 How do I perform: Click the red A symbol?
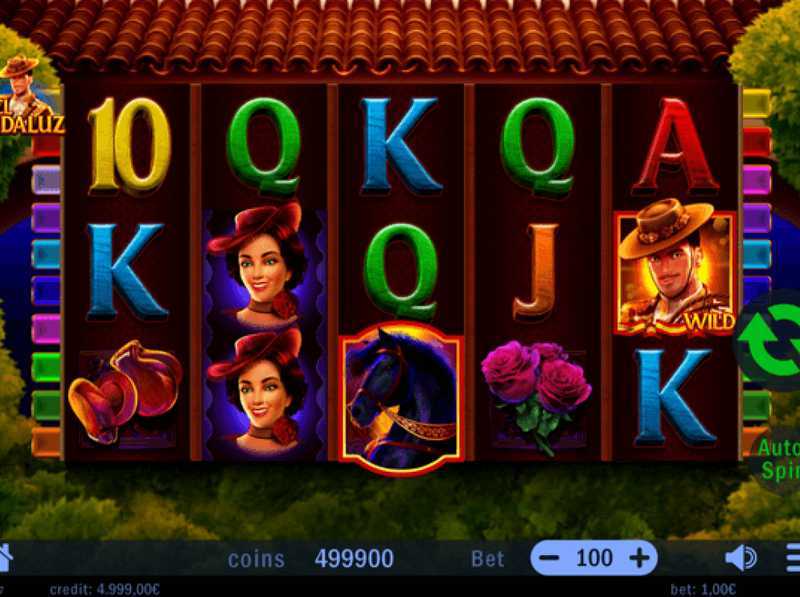point(674,146)
